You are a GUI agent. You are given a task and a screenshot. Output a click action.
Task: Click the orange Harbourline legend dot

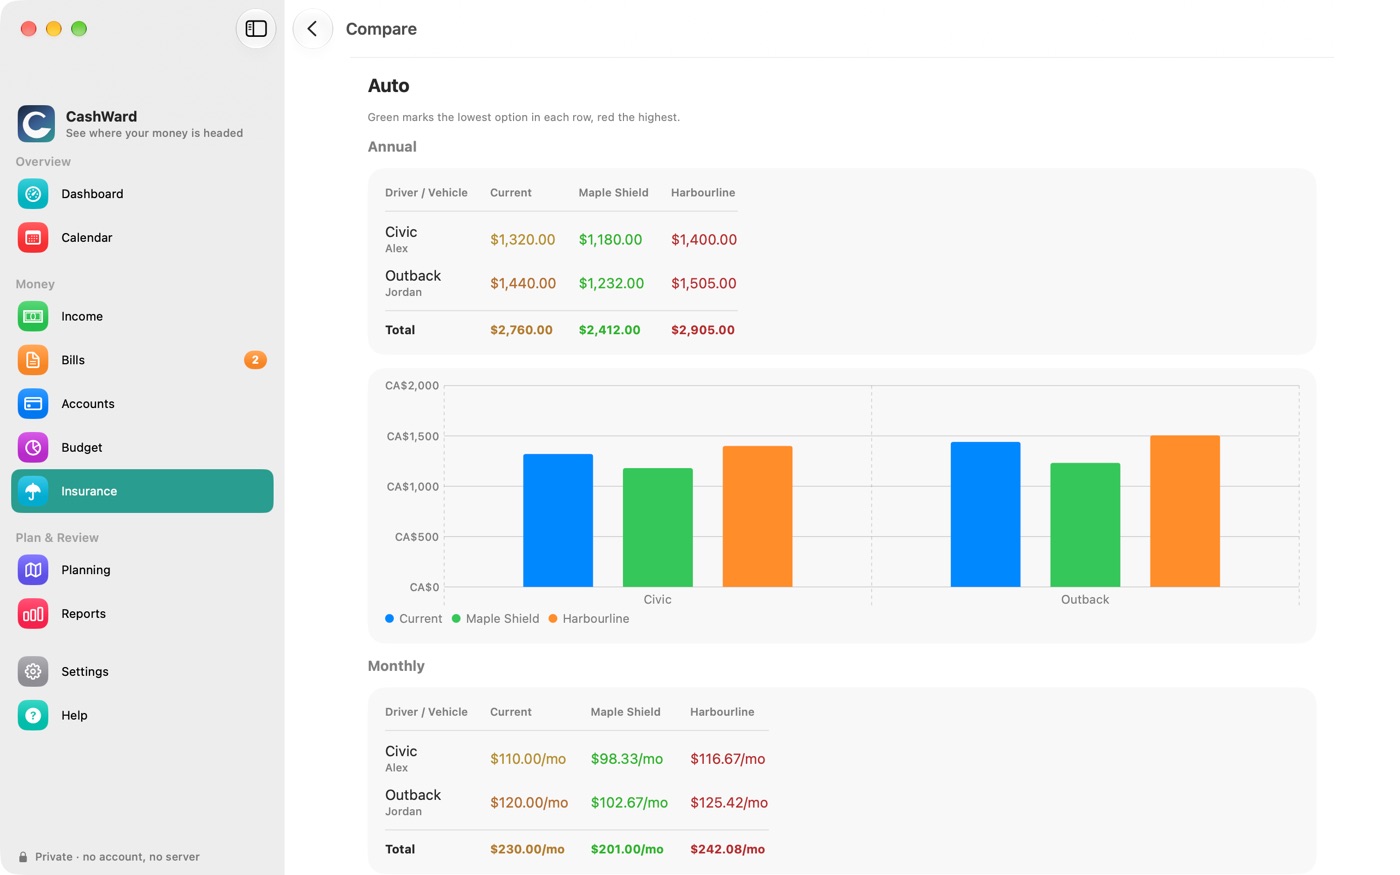[553, 619]
